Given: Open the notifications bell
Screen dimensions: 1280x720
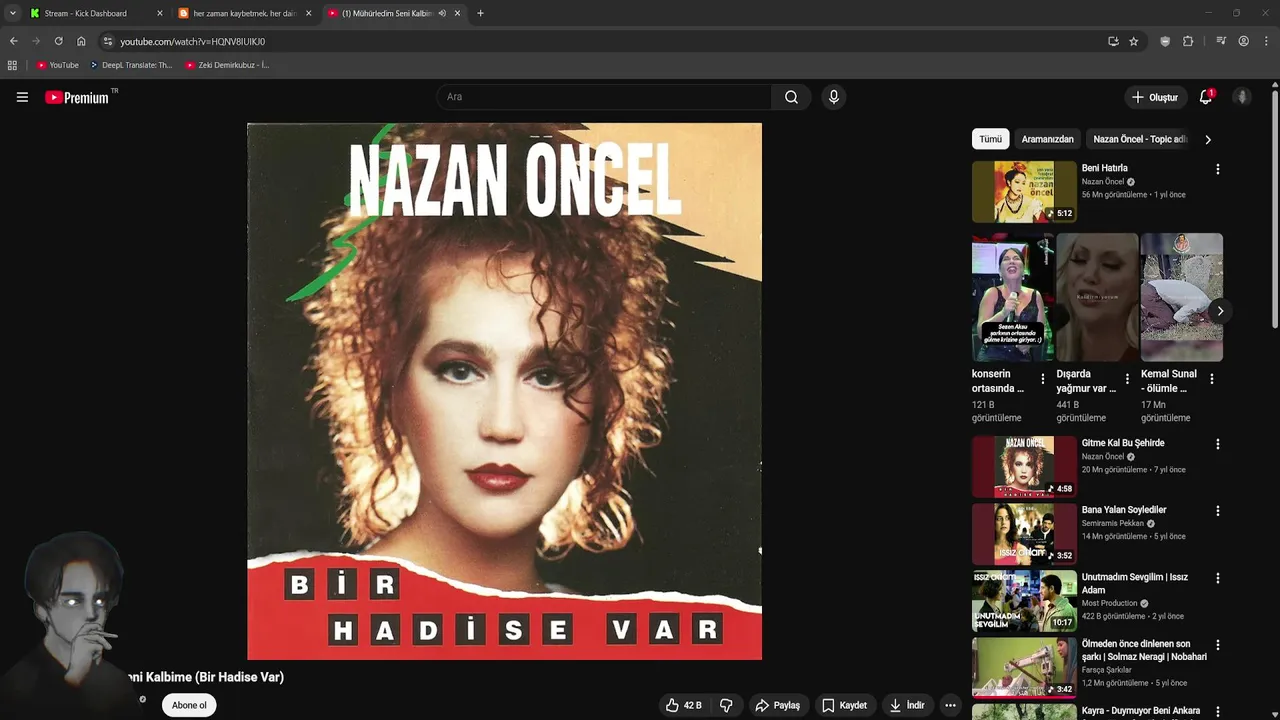Looking at the screenshot, I should click(x=1206, y=97).
